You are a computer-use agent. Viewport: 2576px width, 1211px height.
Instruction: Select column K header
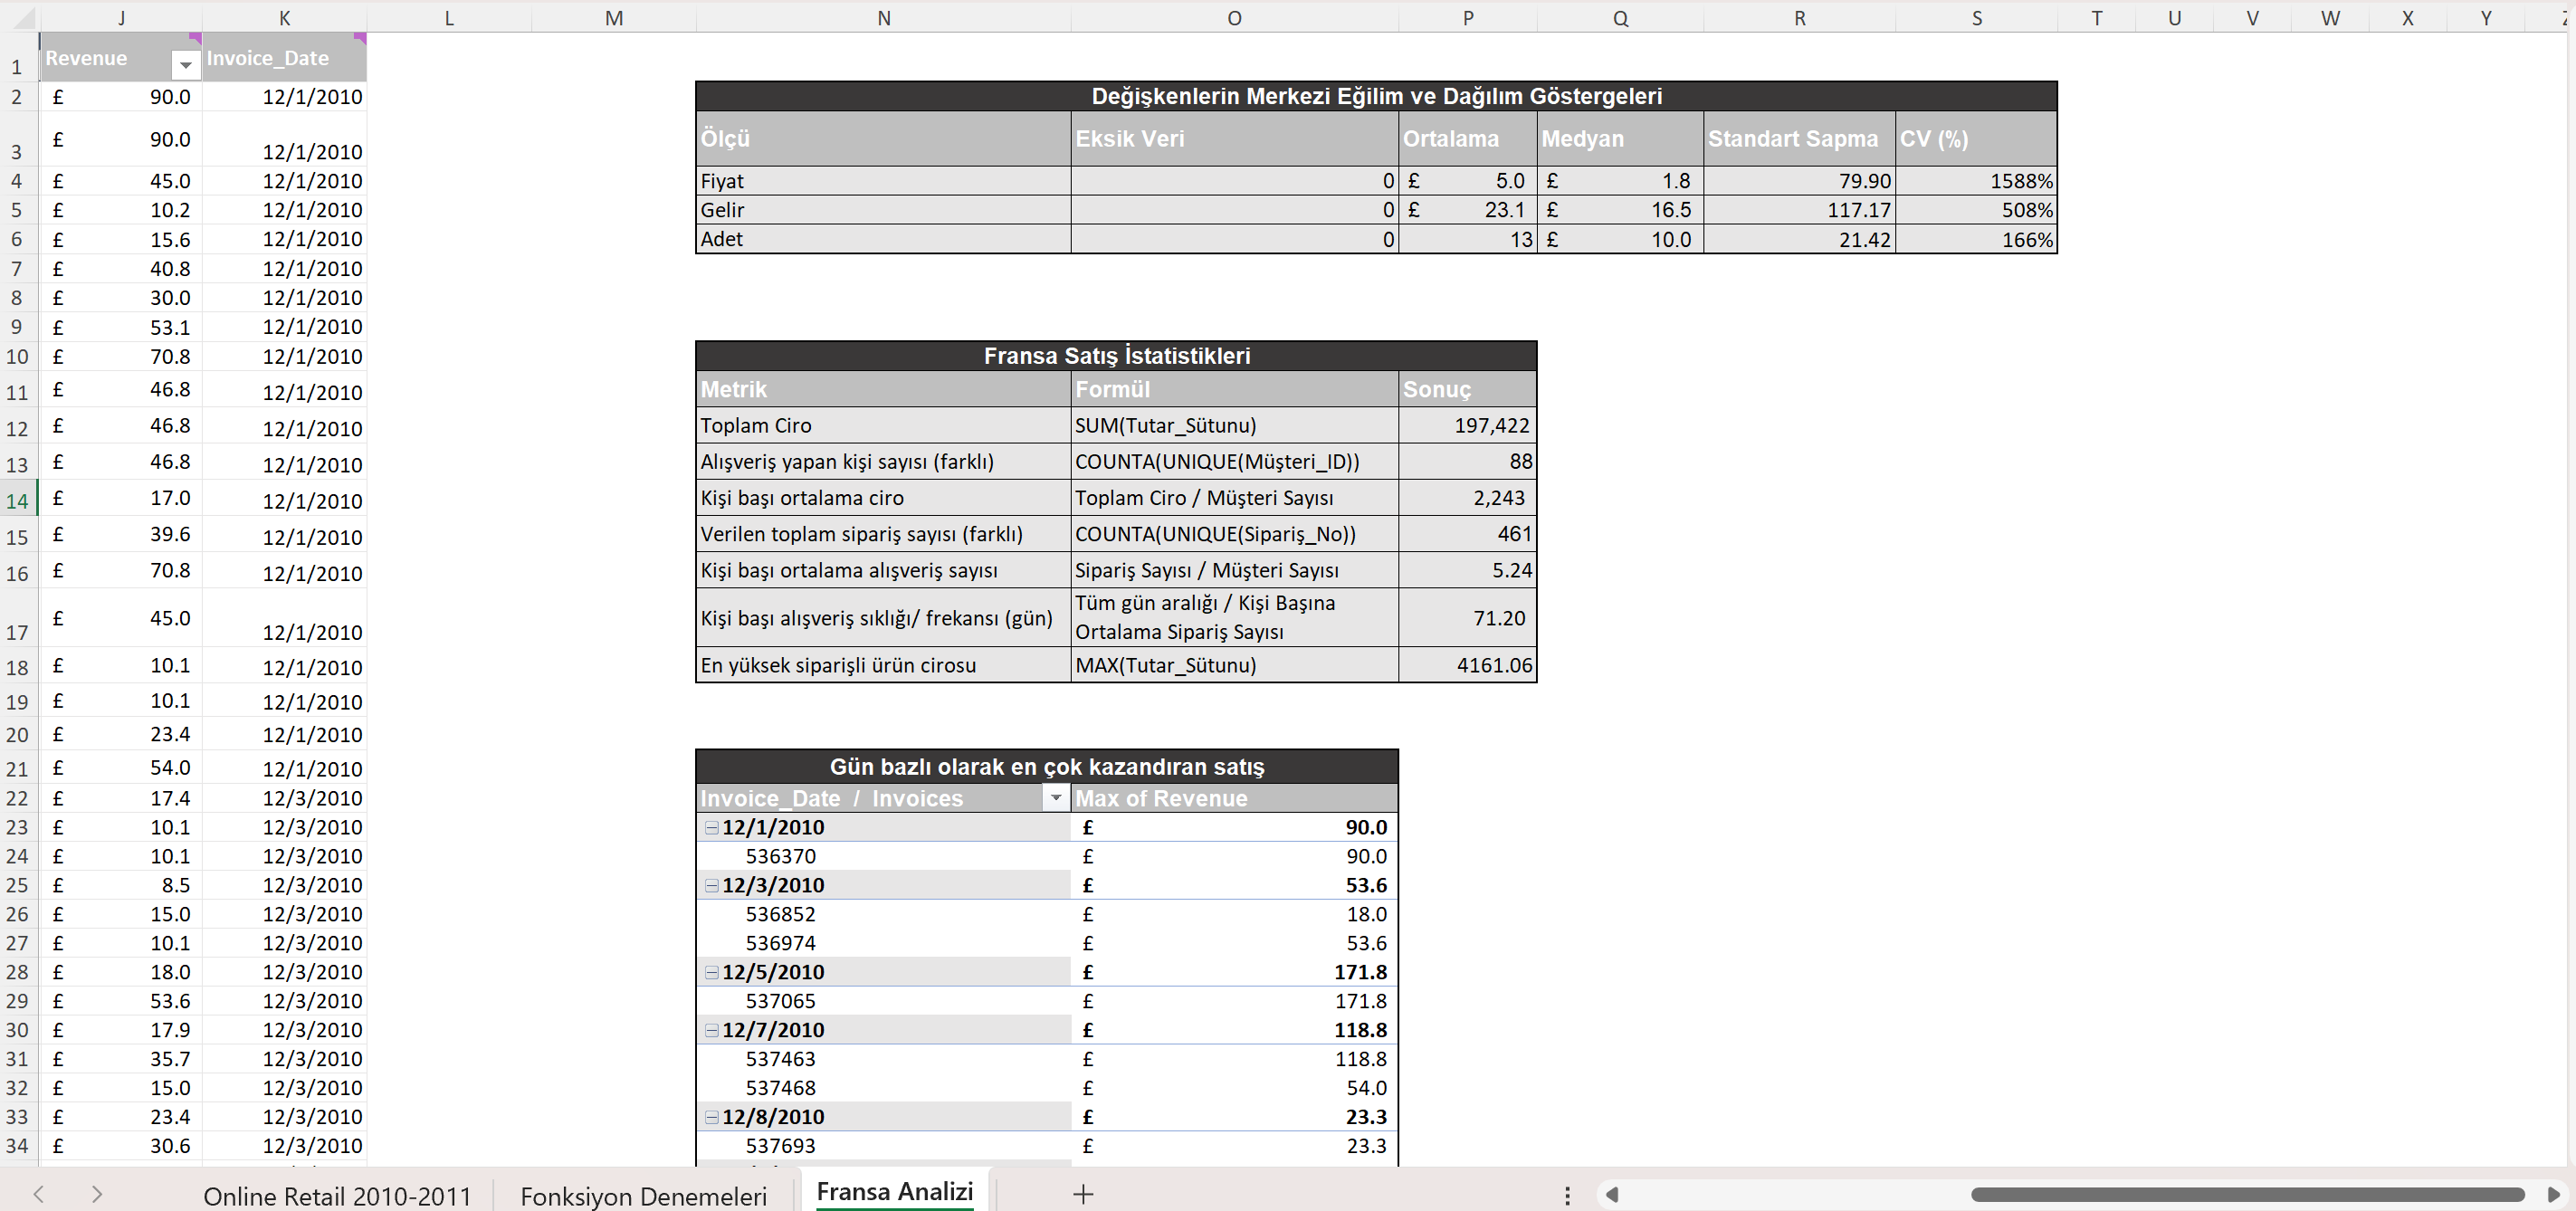[285, 17]
